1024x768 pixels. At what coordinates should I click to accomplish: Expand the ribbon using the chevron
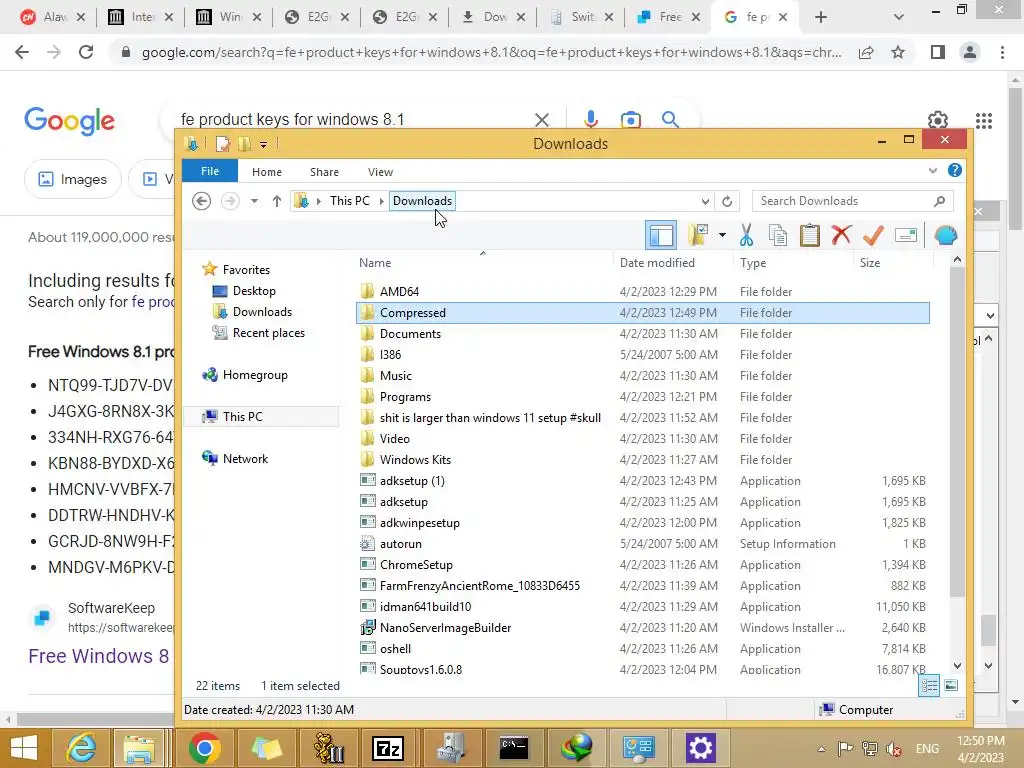pos(933,171)
